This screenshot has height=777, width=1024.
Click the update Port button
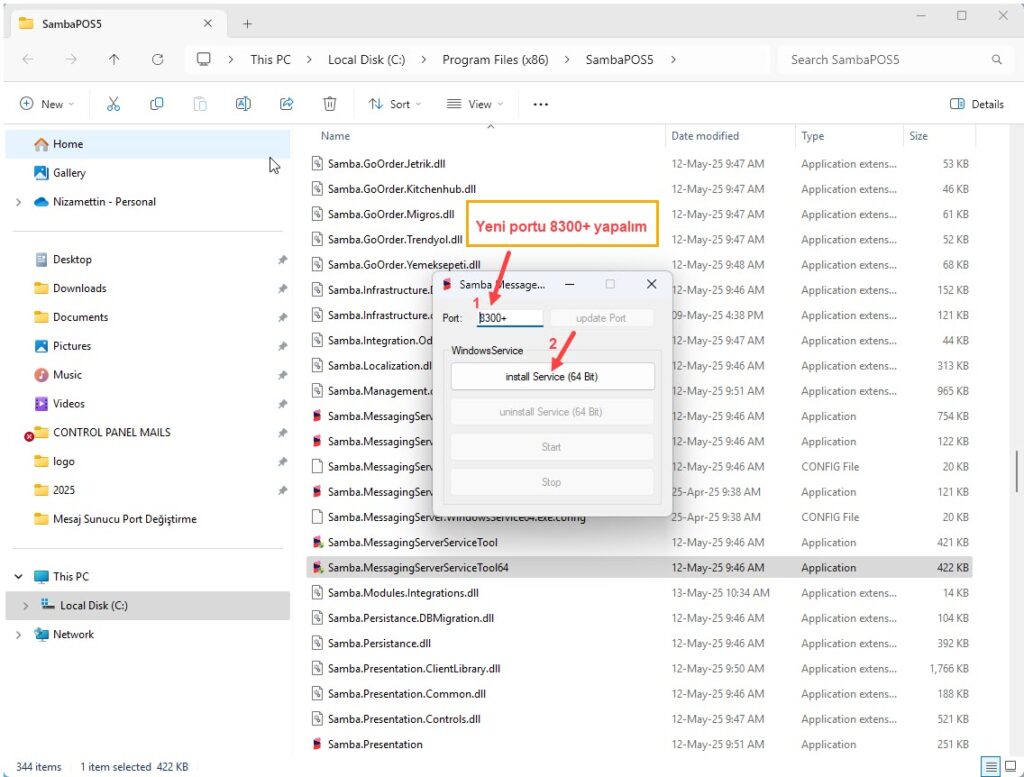(601, 318)
